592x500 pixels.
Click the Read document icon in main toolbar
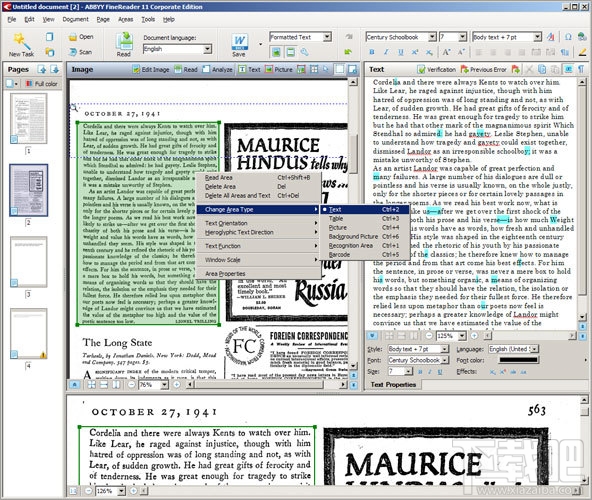click(124, 42)
